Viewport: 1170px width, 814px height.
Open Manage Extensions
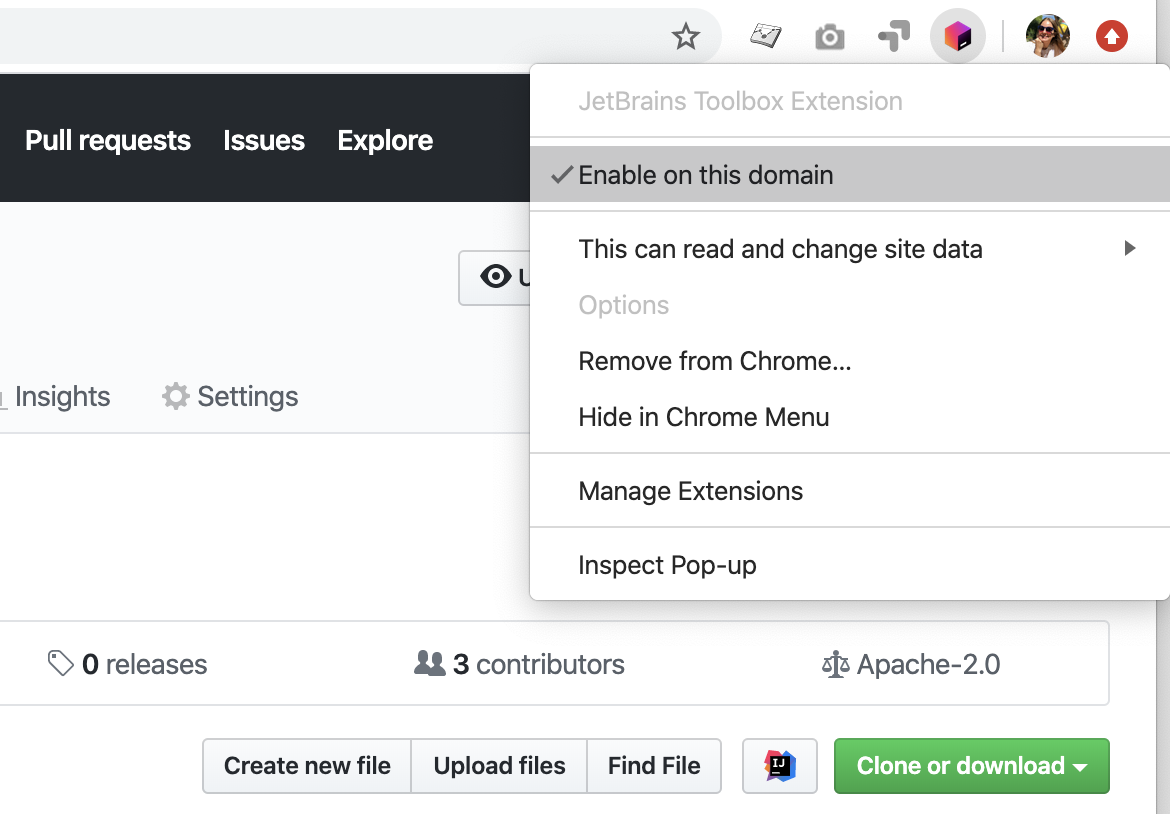pos(850,491)
